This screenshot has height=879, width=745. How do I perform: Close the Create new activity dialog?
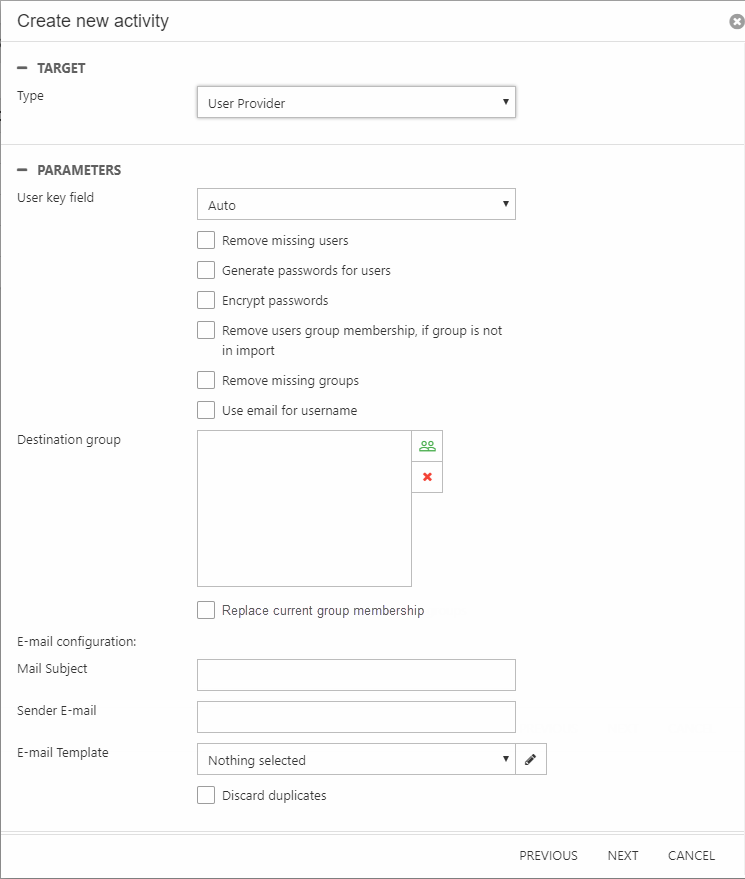pyautogui.click(x=737, y=21)
